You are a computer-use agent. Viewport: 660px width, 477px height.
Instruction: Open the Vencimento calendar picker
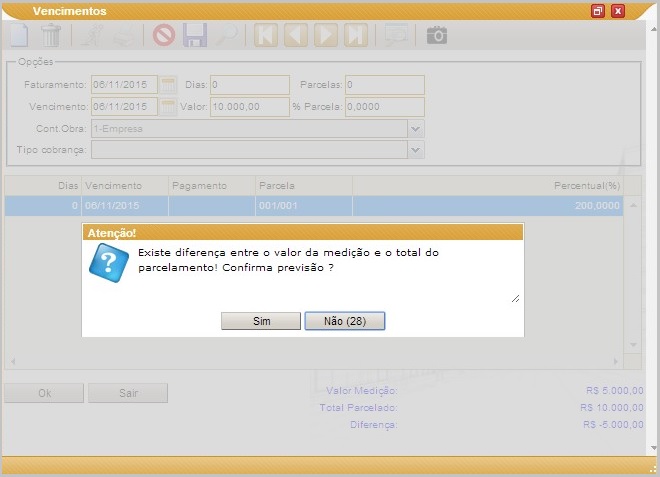click(x=168, y=107)
